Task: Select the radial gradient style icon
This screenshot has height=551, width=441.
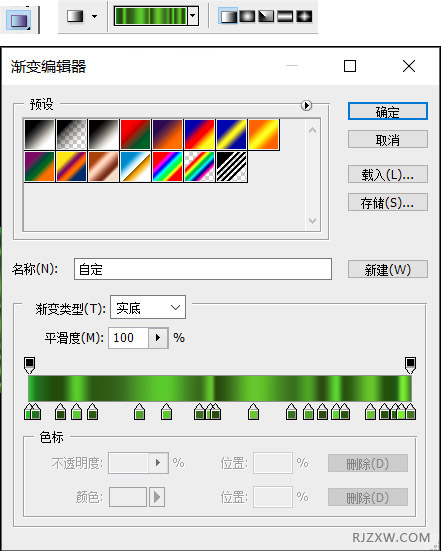Action: (247, 16)
